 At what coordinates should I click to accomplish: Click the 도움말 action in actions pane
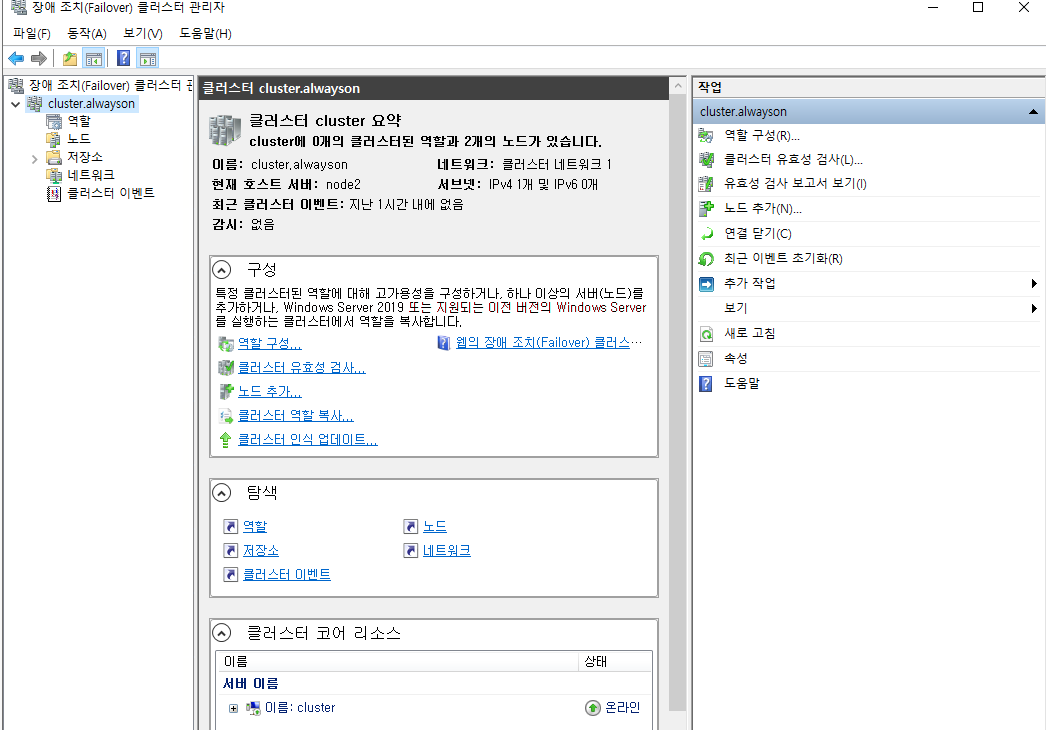(742, 383)
